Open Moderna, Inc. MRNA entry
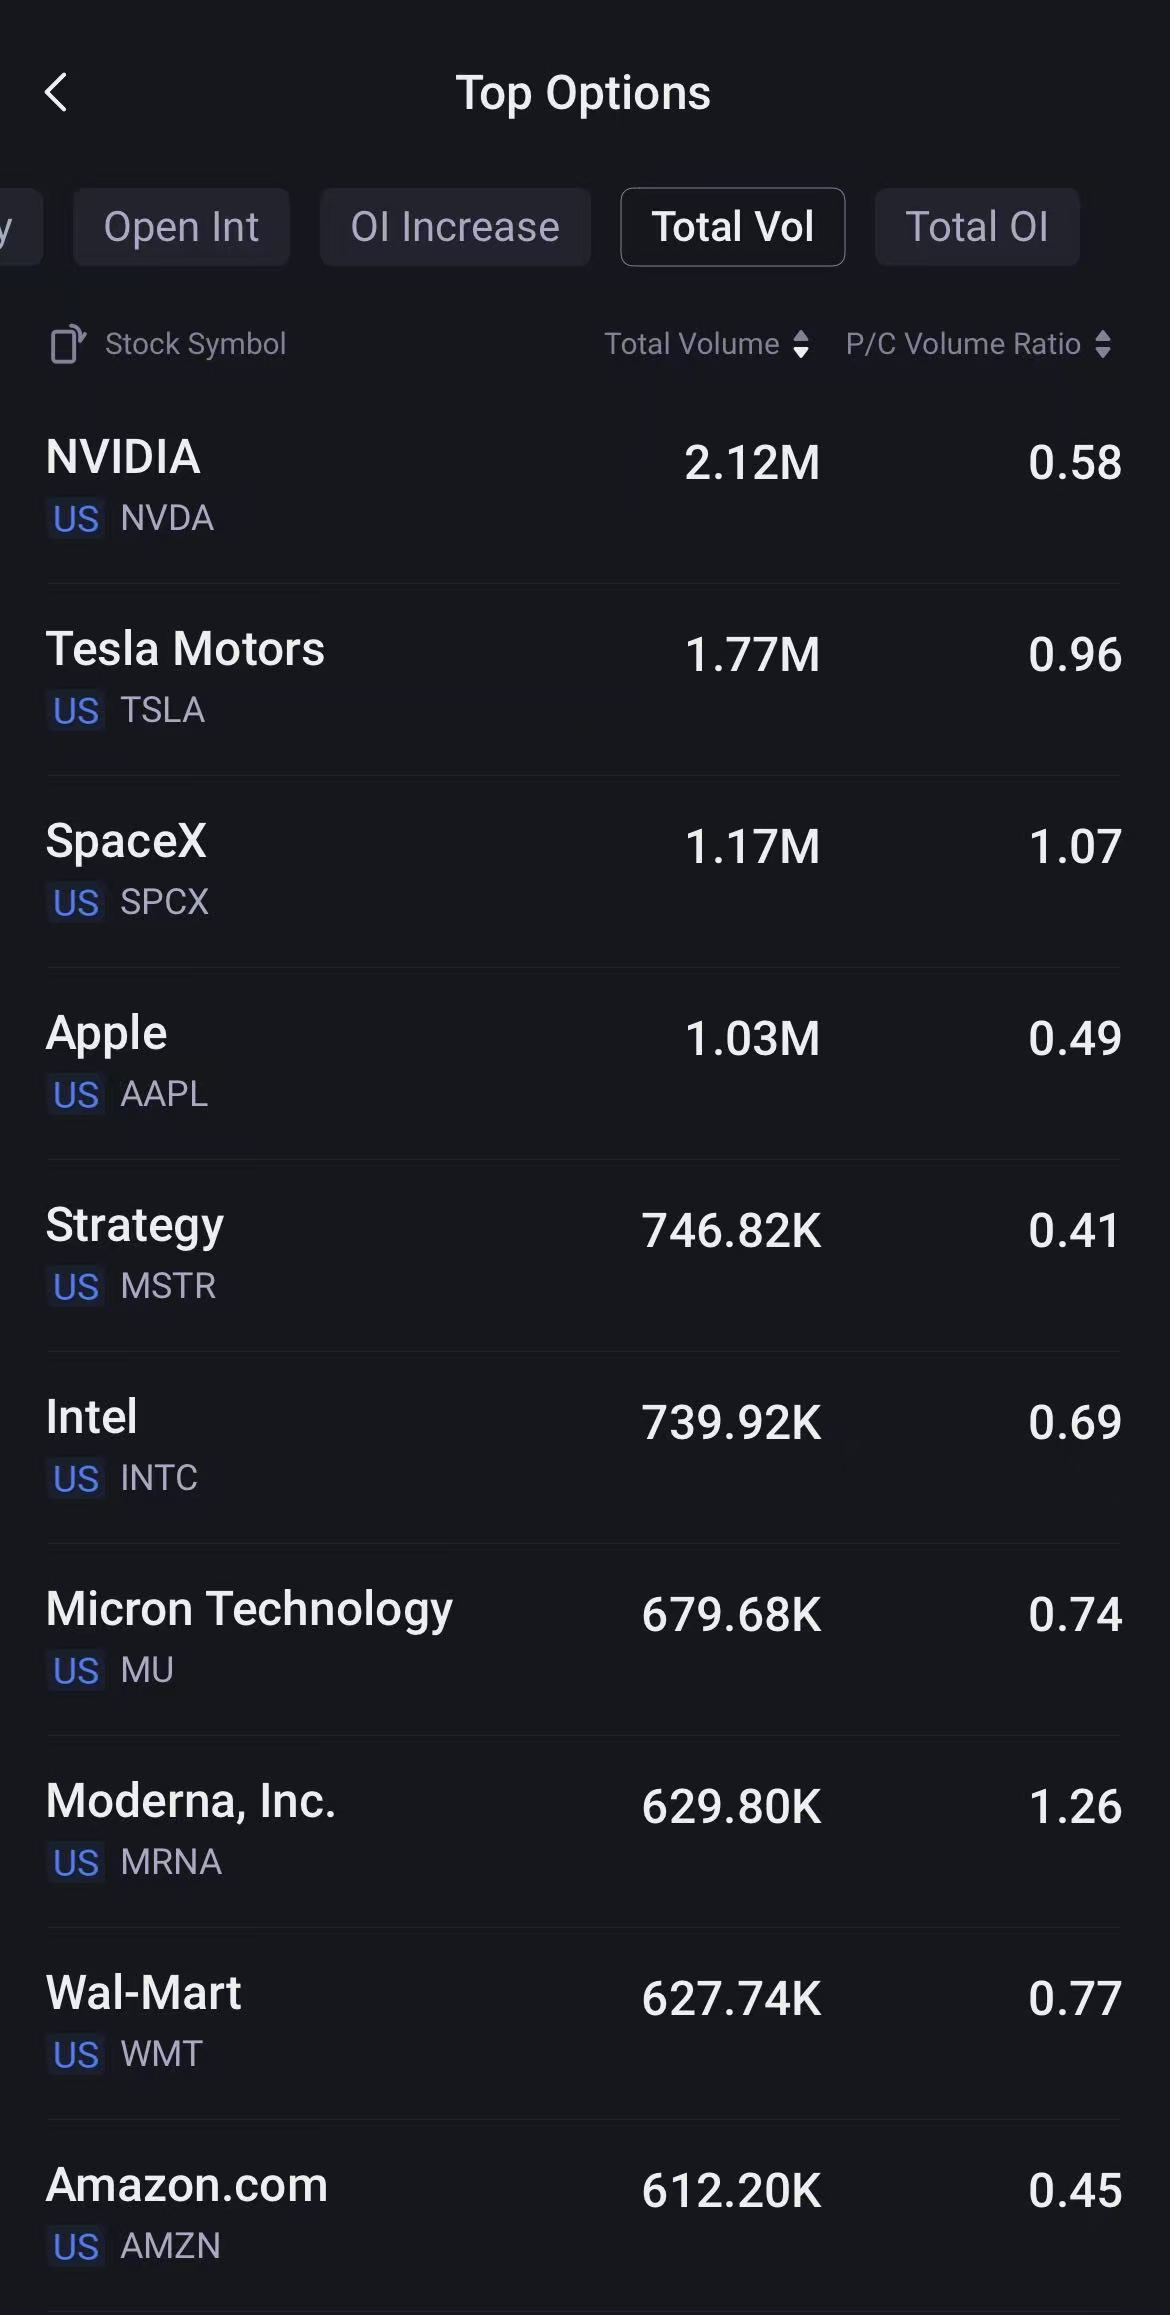The height and width of the screenshot is (2315, 1170). pyautogui.click(x=585, y=1831)
